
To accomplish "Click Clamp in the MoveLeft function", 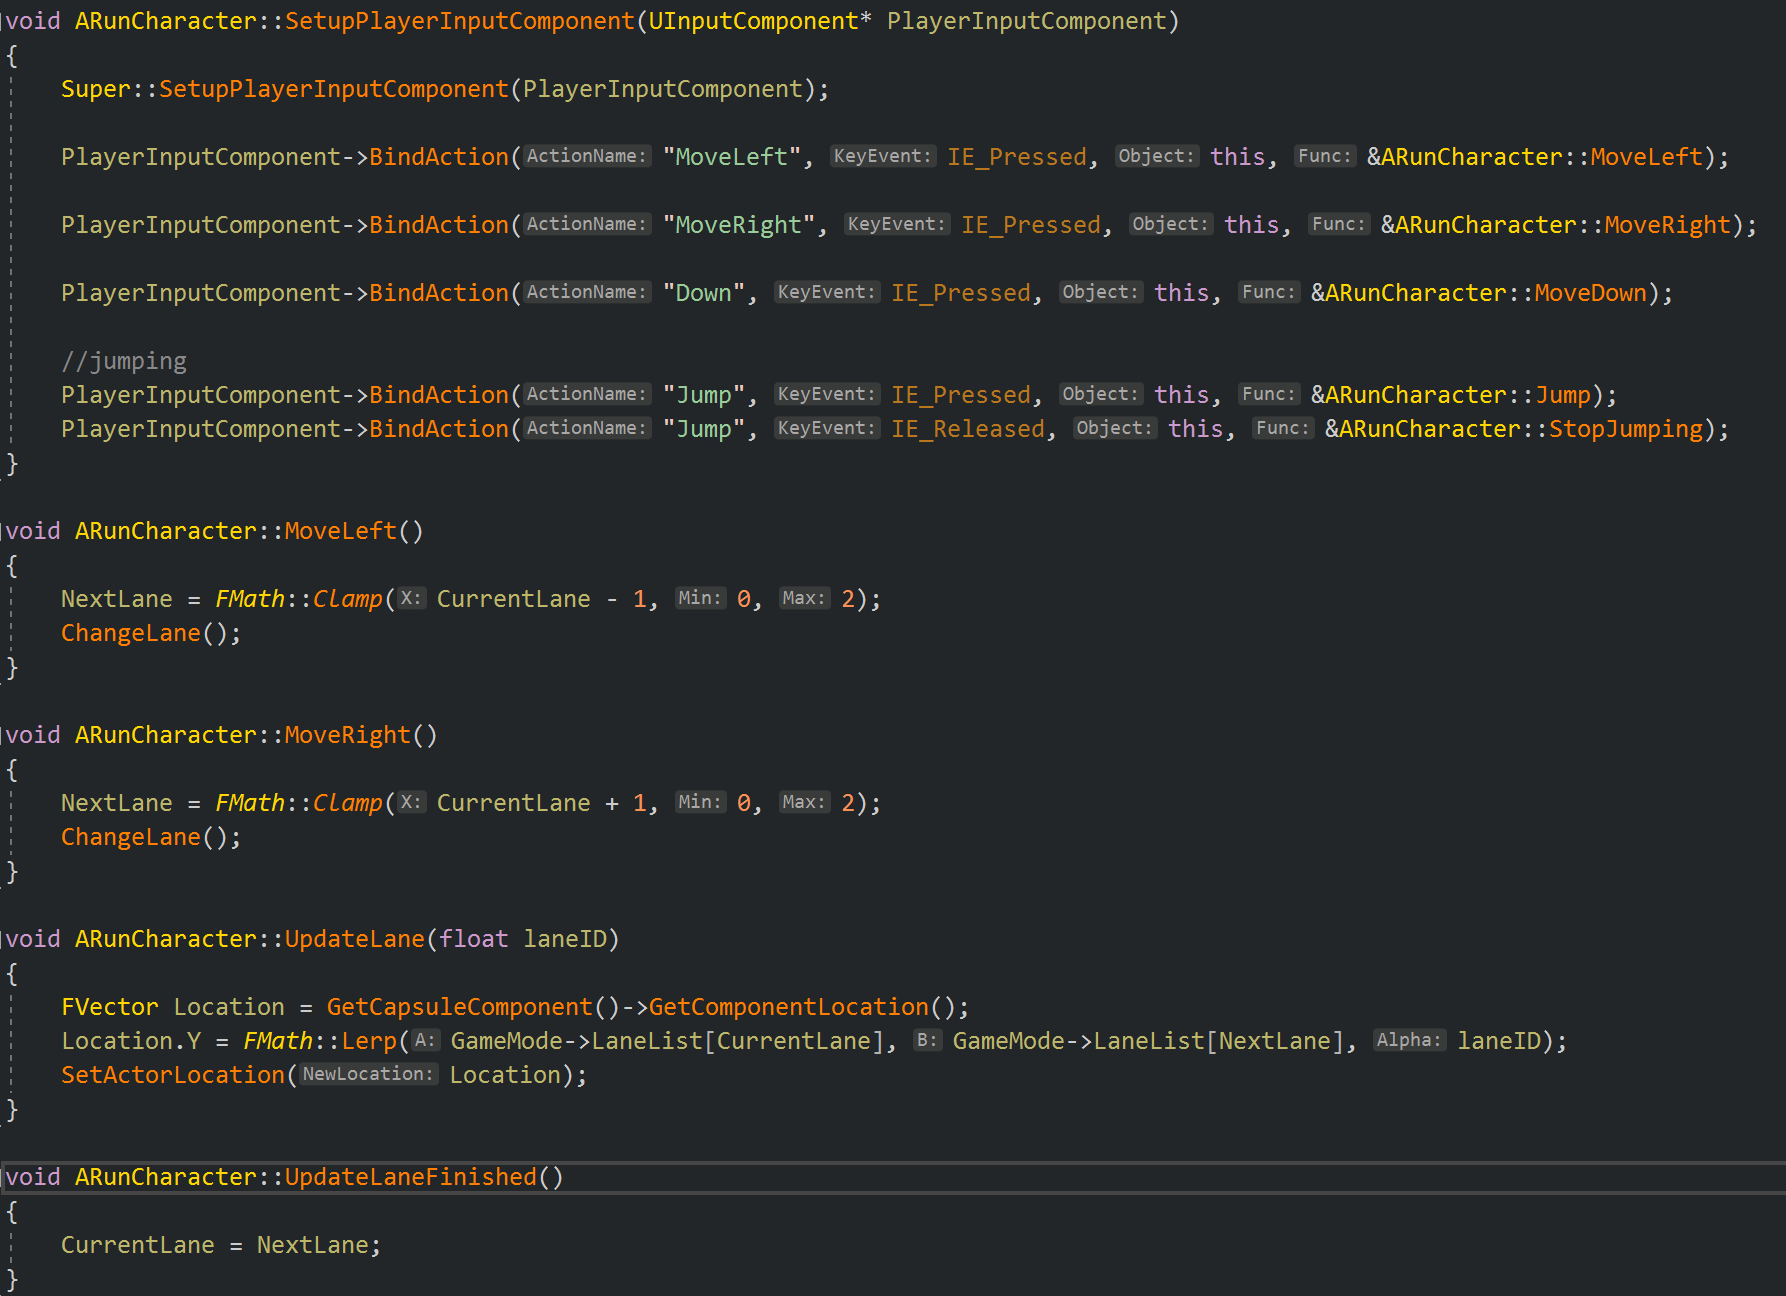I will pos(348,599).
